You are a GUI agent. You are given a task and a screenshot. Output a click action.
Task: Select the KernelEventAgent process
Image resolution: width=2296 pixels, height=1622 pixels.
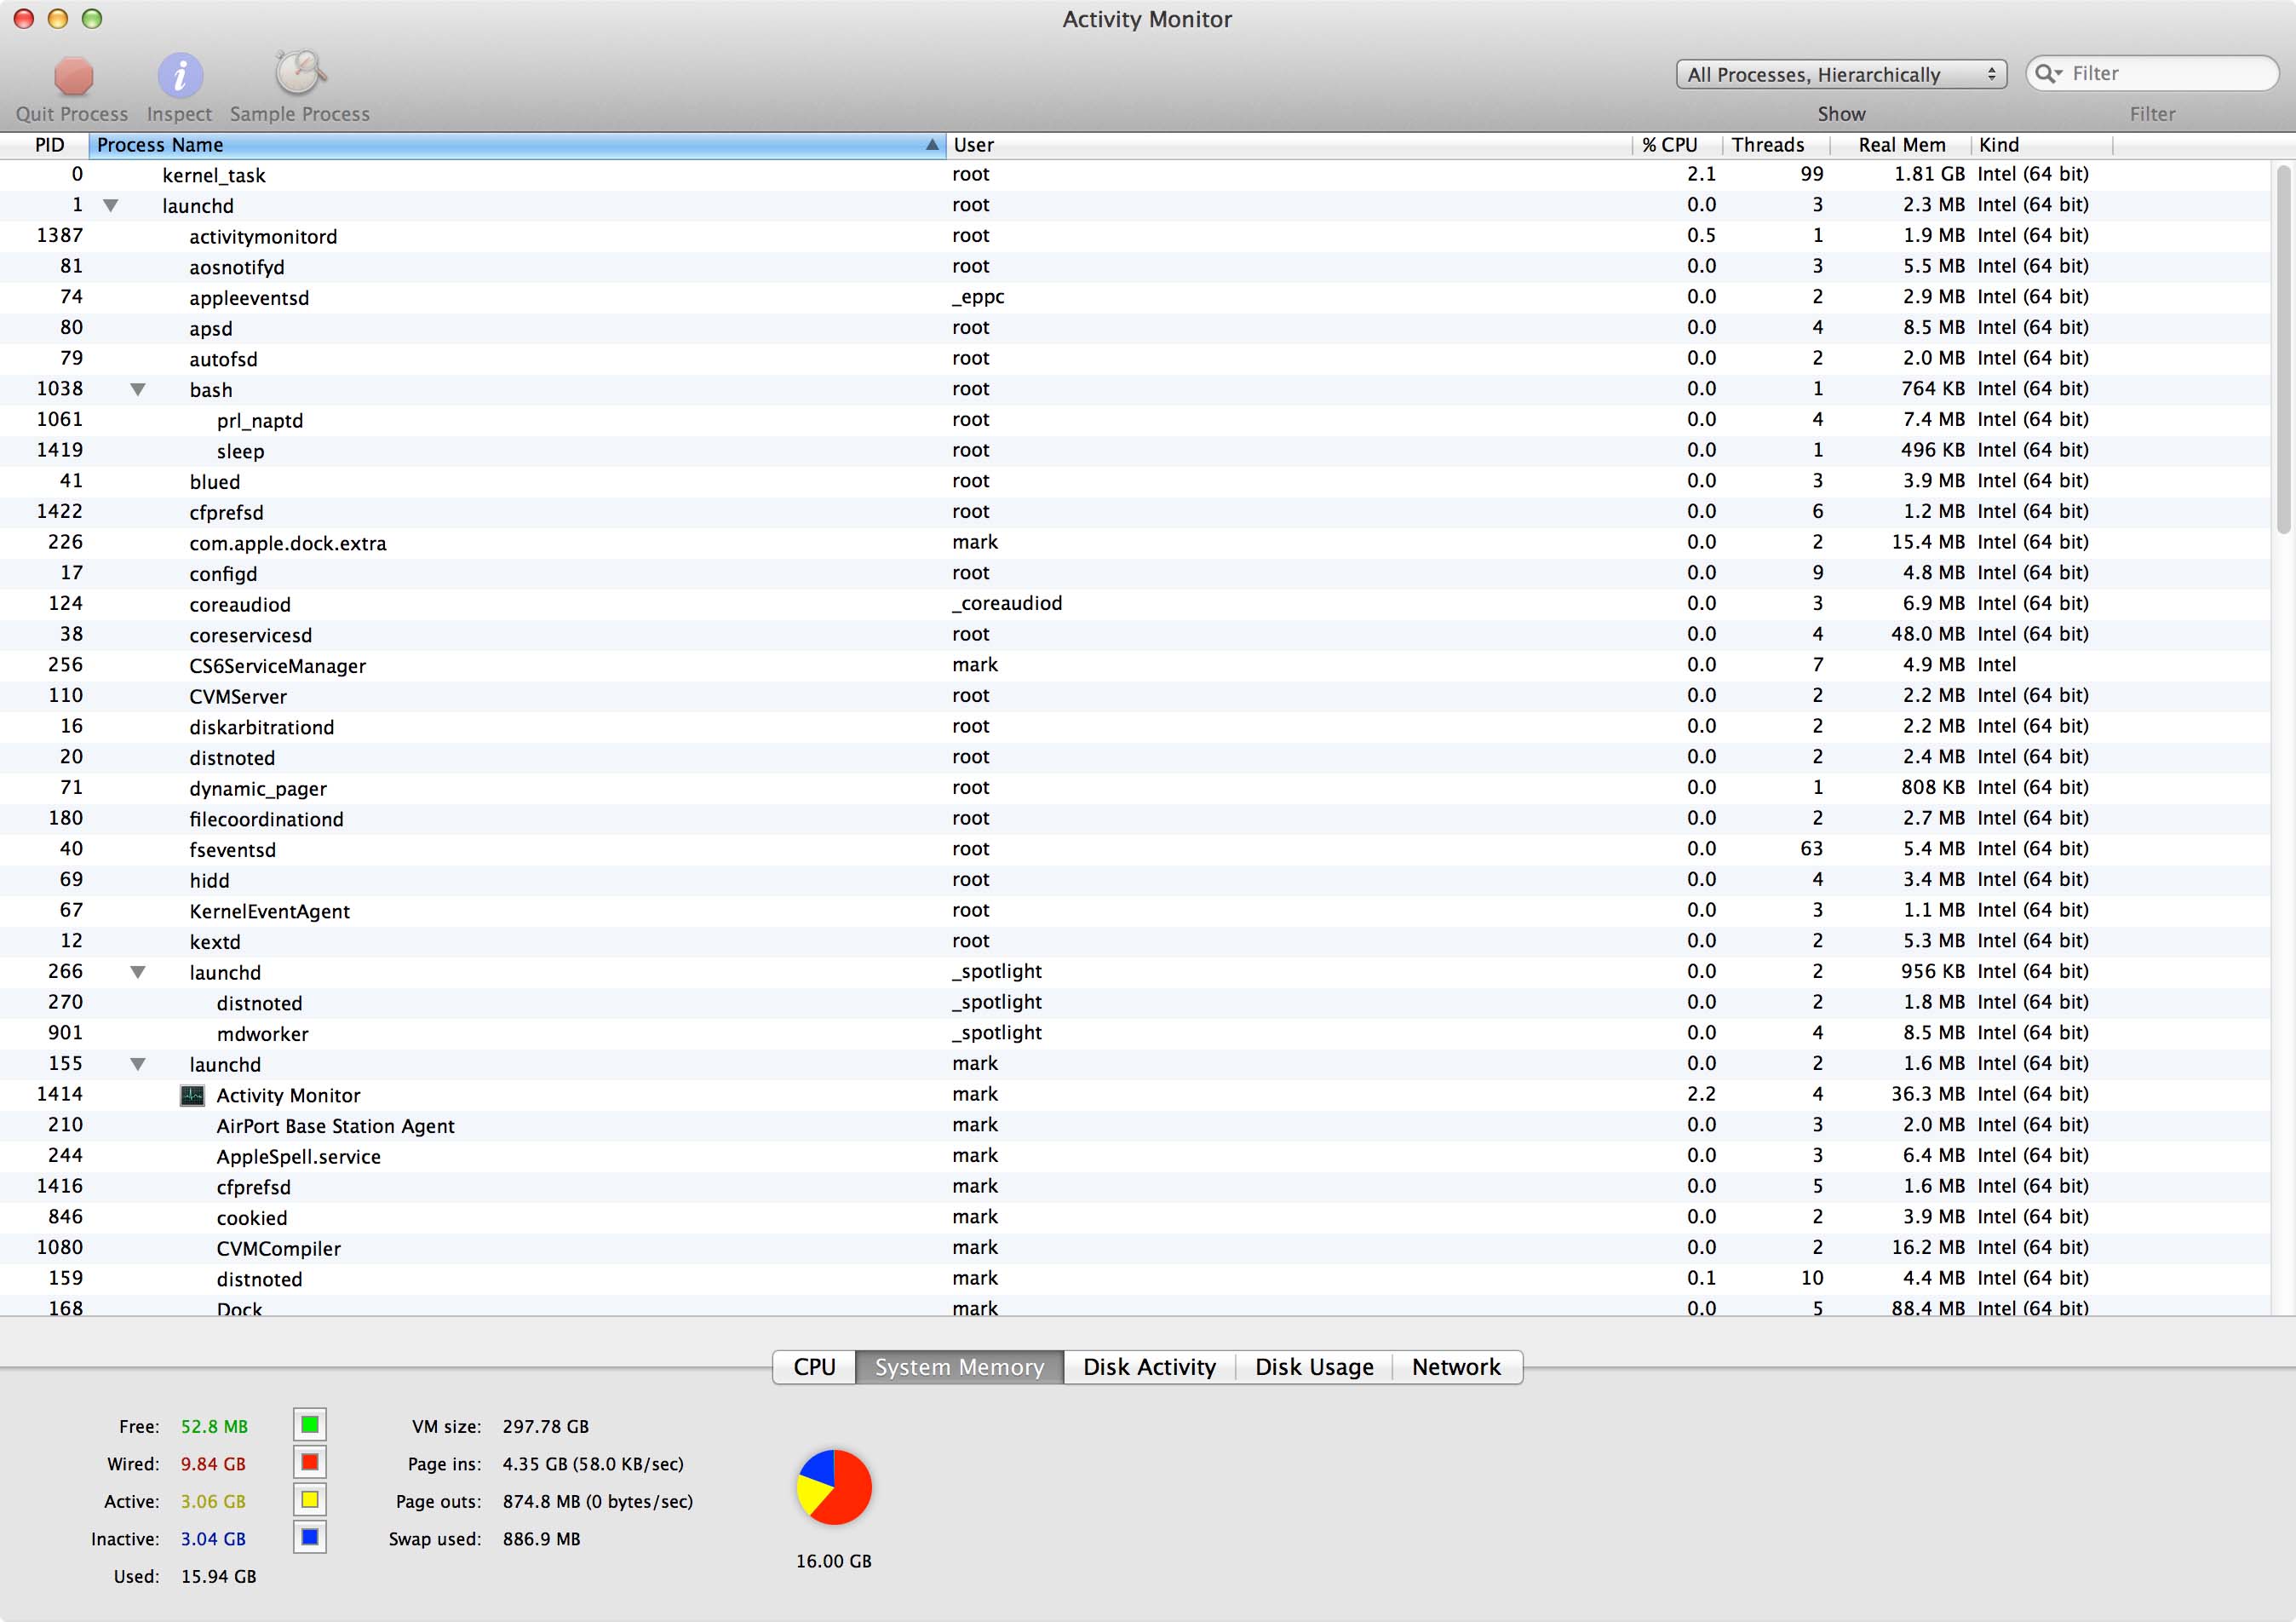click(x=1135, y=911)
